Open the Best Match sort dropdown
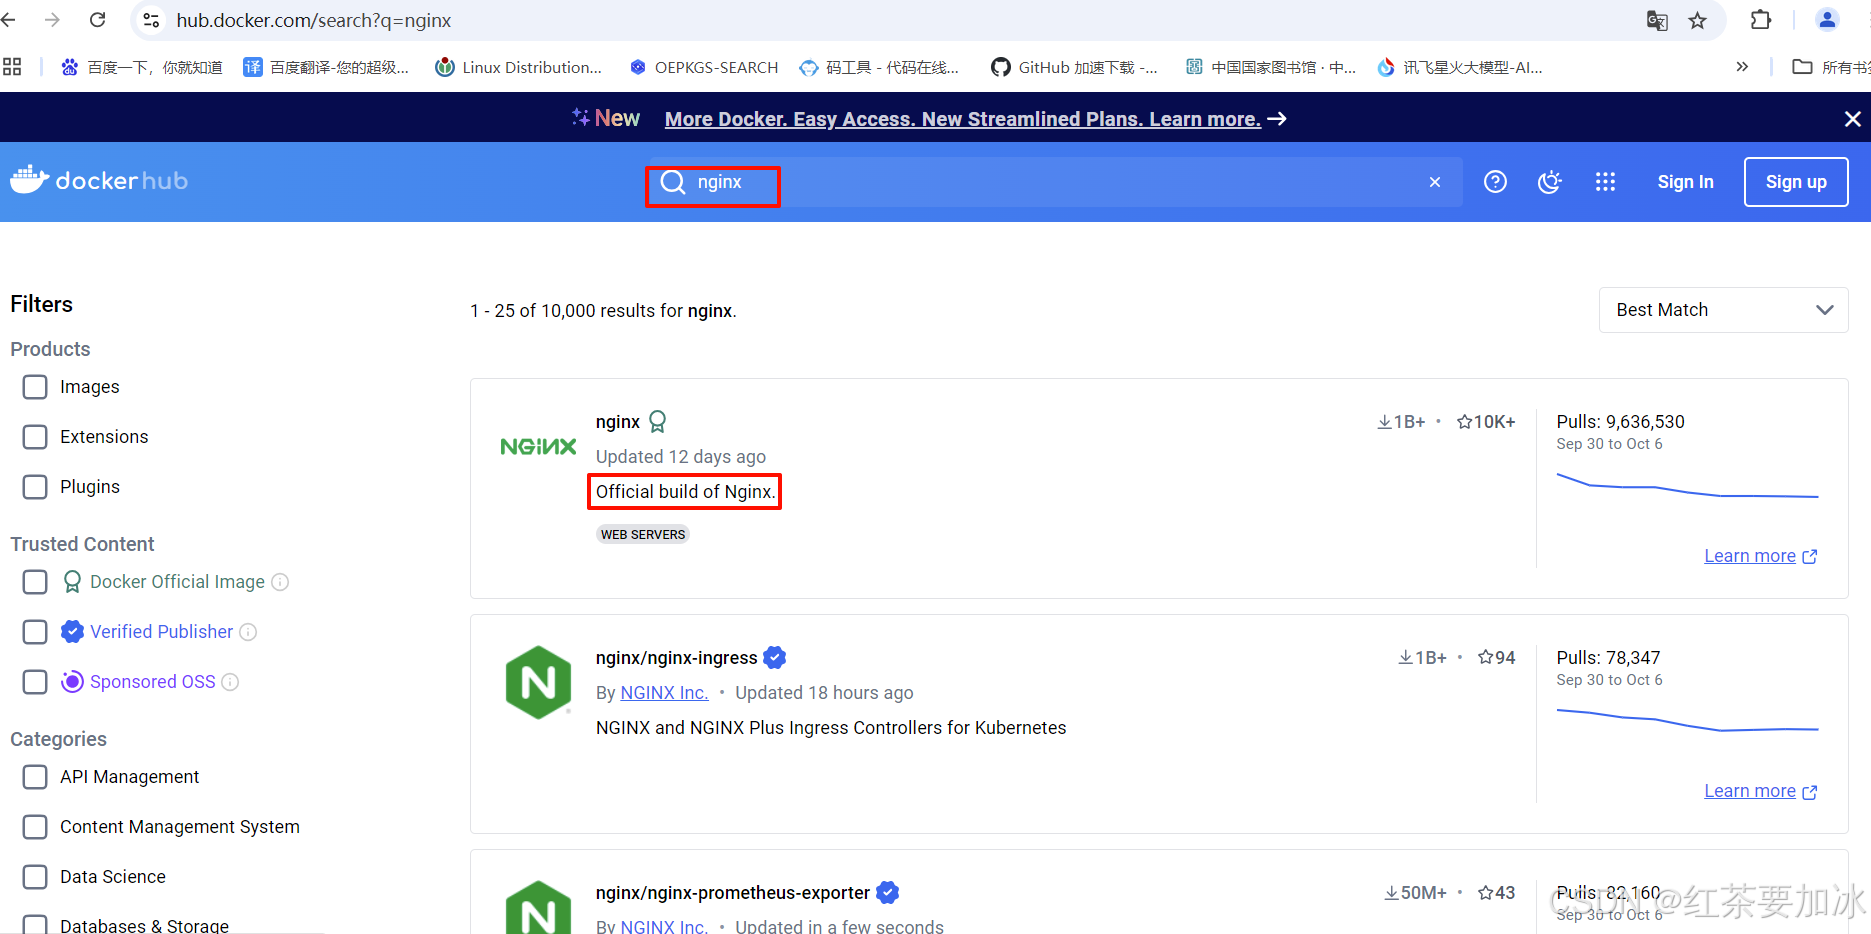1871x934 pixels. point(1724,310)
